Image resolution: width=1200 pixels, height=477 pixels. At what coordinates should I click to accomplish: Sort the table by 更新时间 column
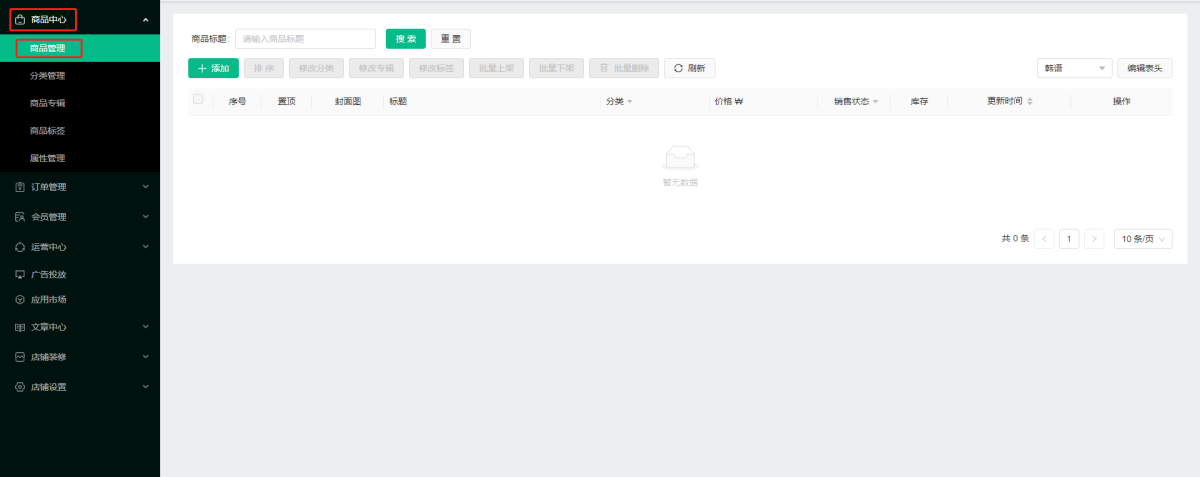click(1030, 101)
